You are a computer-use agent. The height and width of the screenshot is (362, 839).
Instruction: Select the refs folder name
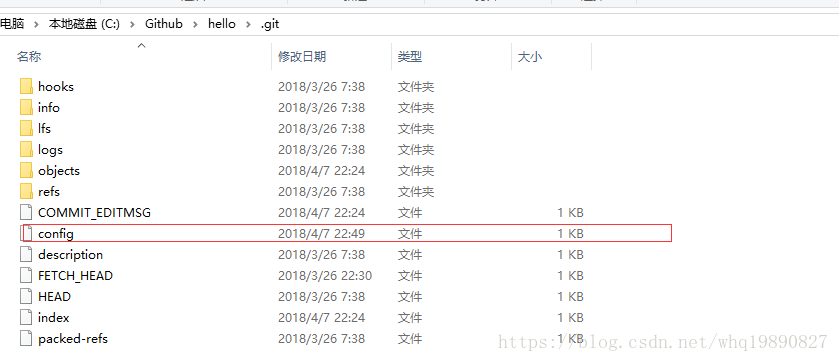tap(49, 191)
